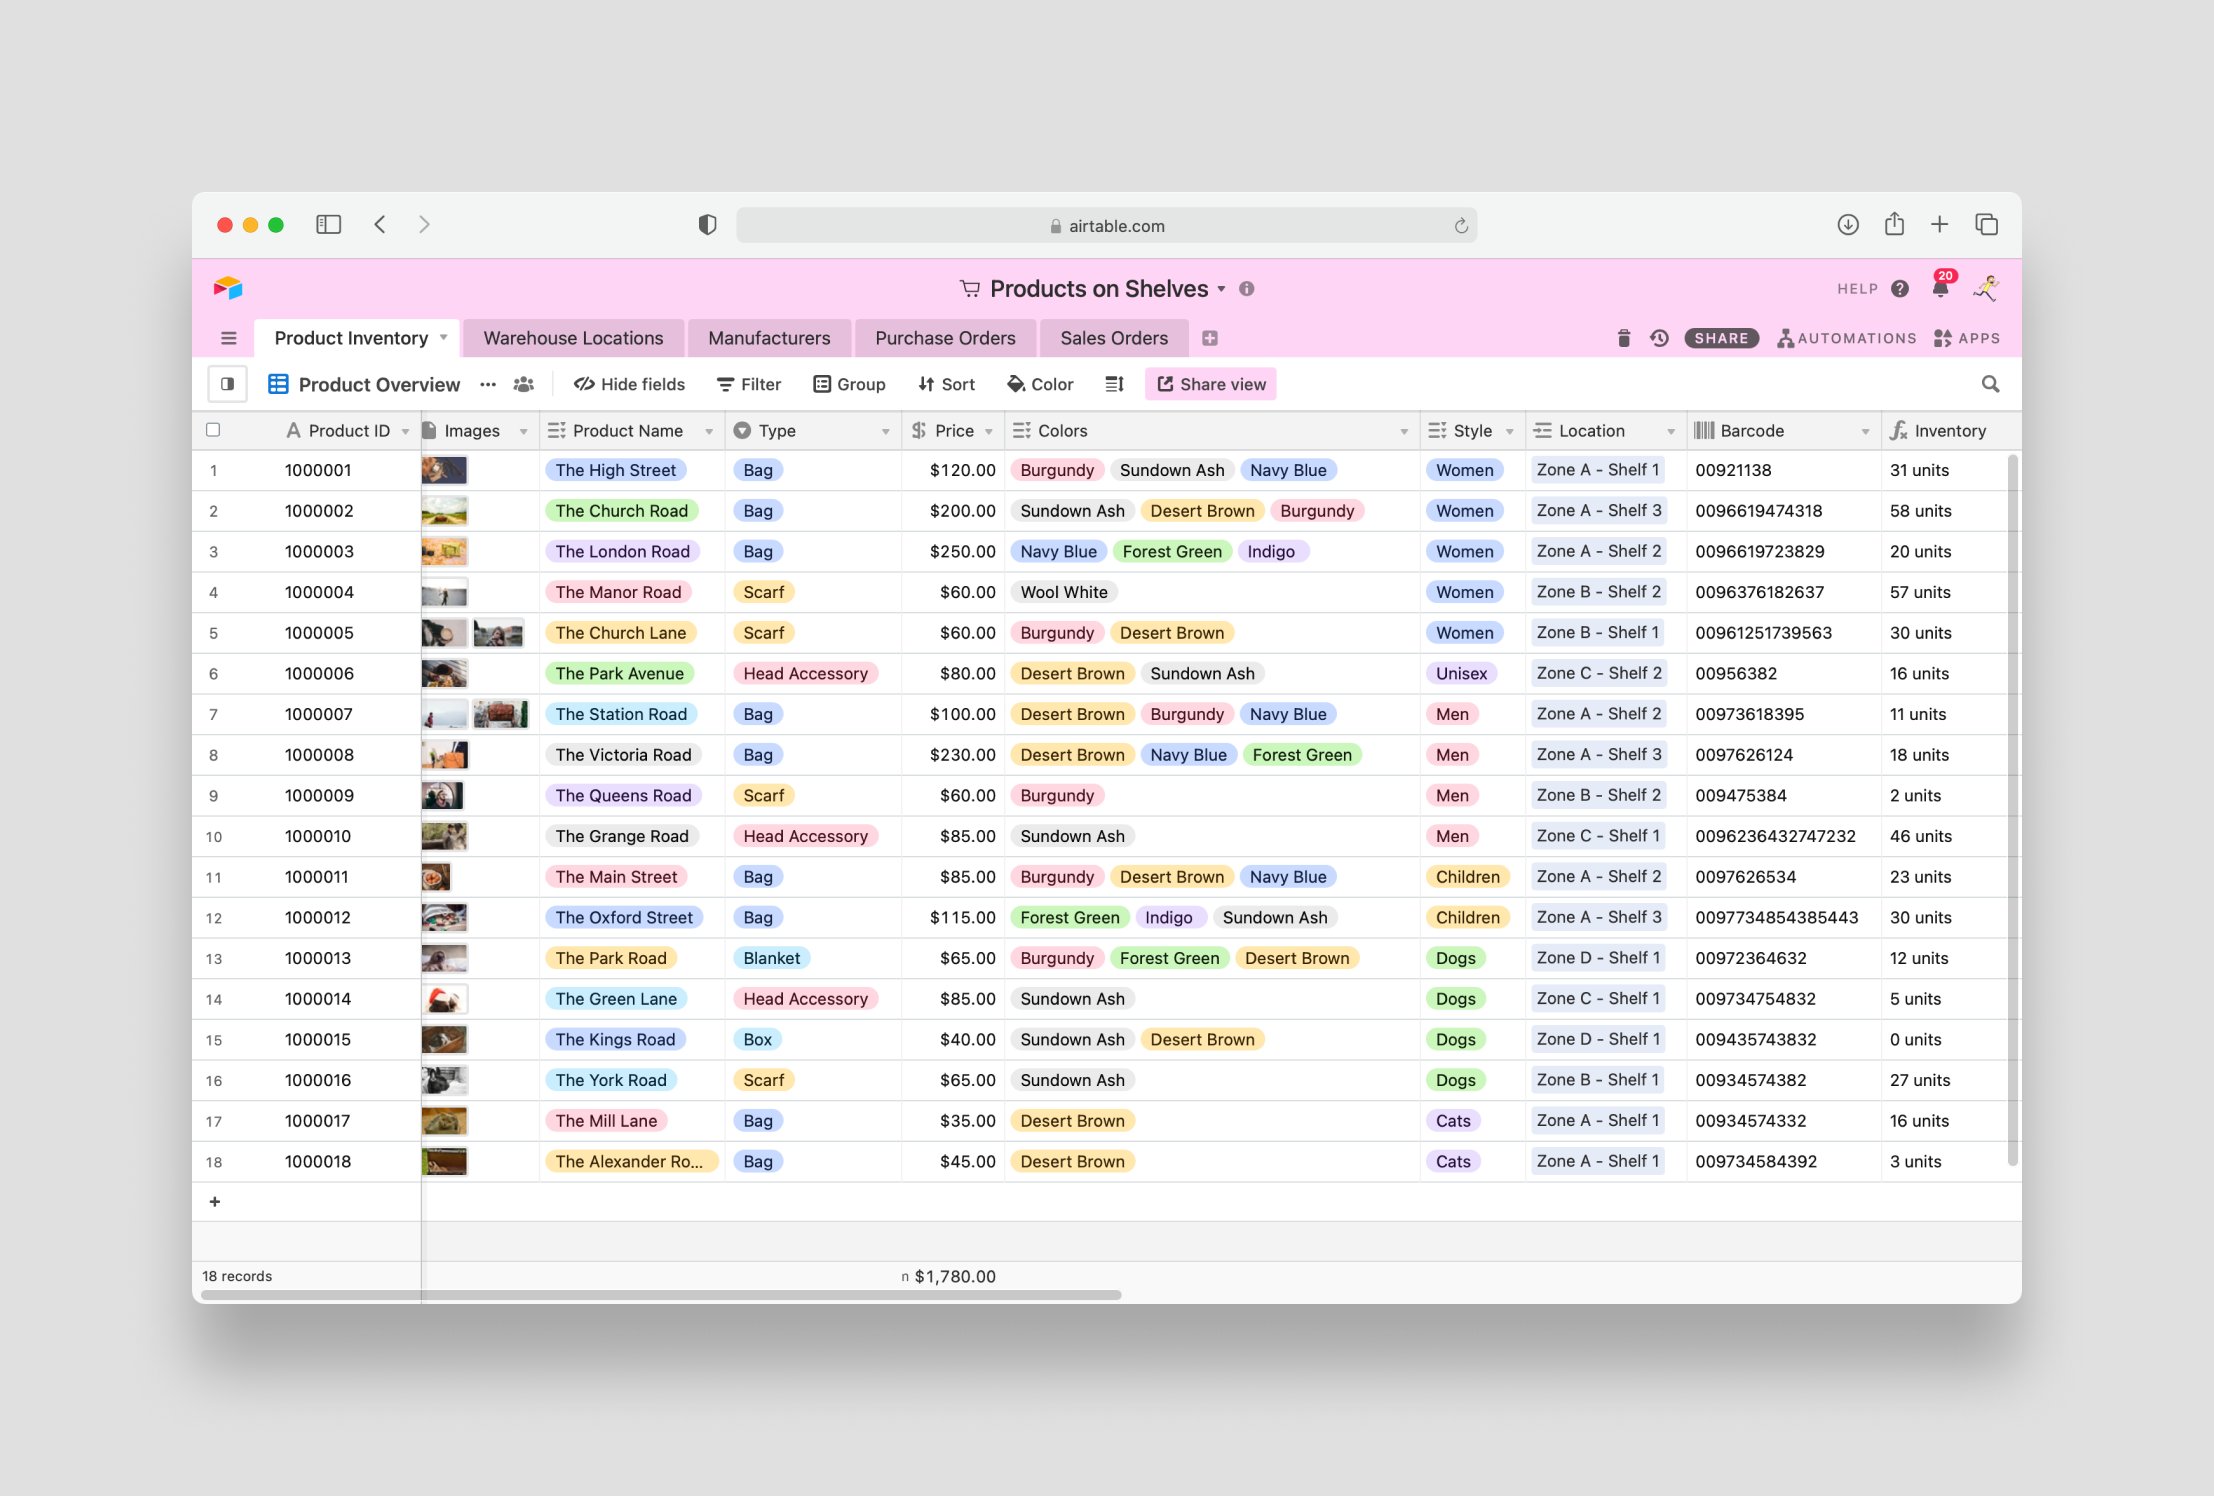Open Product ID column dropdown arrow
This screenshot has height=1496, width=2214.
coord(405,431)
